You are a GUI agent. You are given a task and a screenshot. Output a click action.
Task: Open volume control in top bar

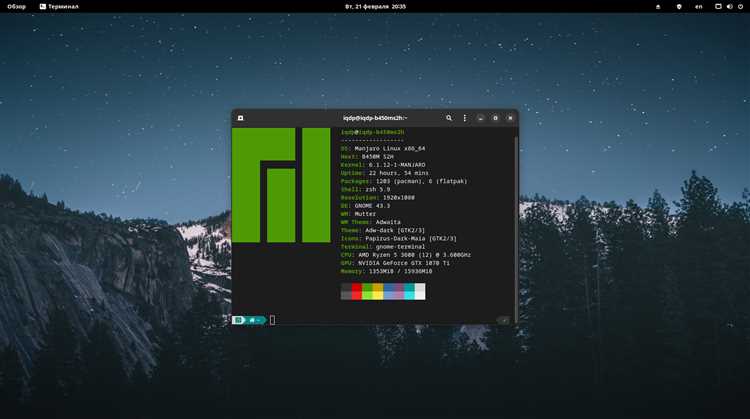[x=729, y=7]
